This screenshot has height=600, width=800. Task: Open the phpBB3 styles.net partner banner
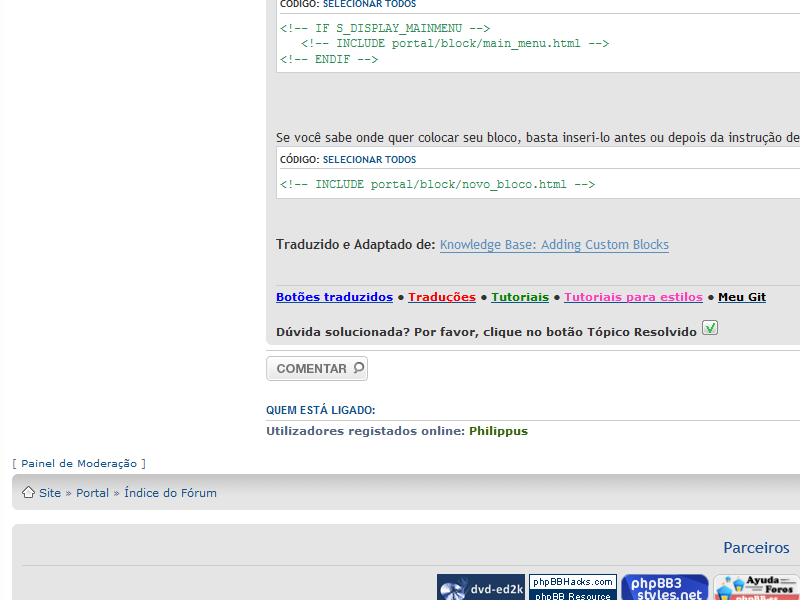pos(665,588)
